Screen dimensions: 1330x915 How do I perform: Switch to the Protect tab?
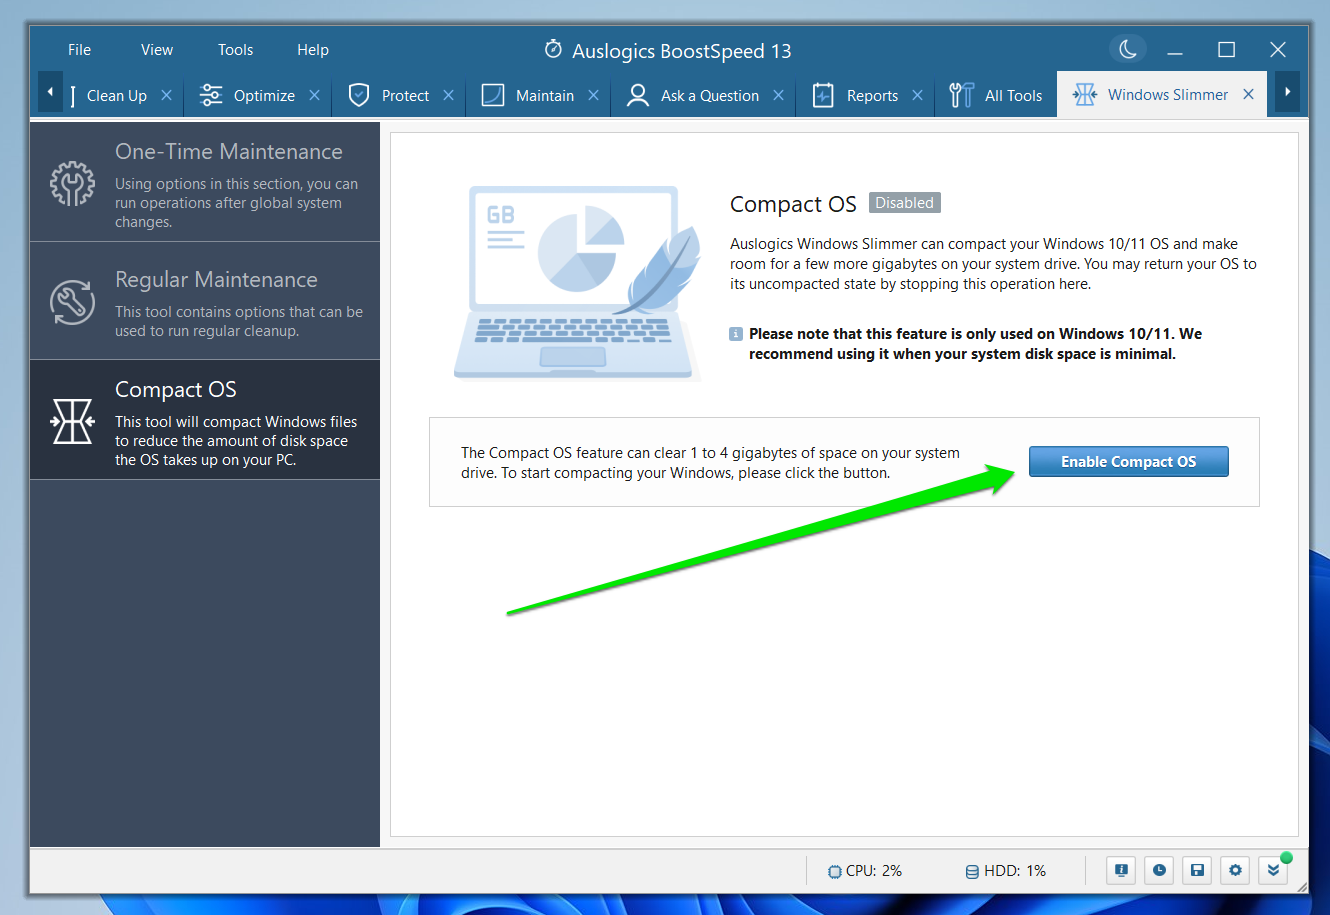point(405,96)
